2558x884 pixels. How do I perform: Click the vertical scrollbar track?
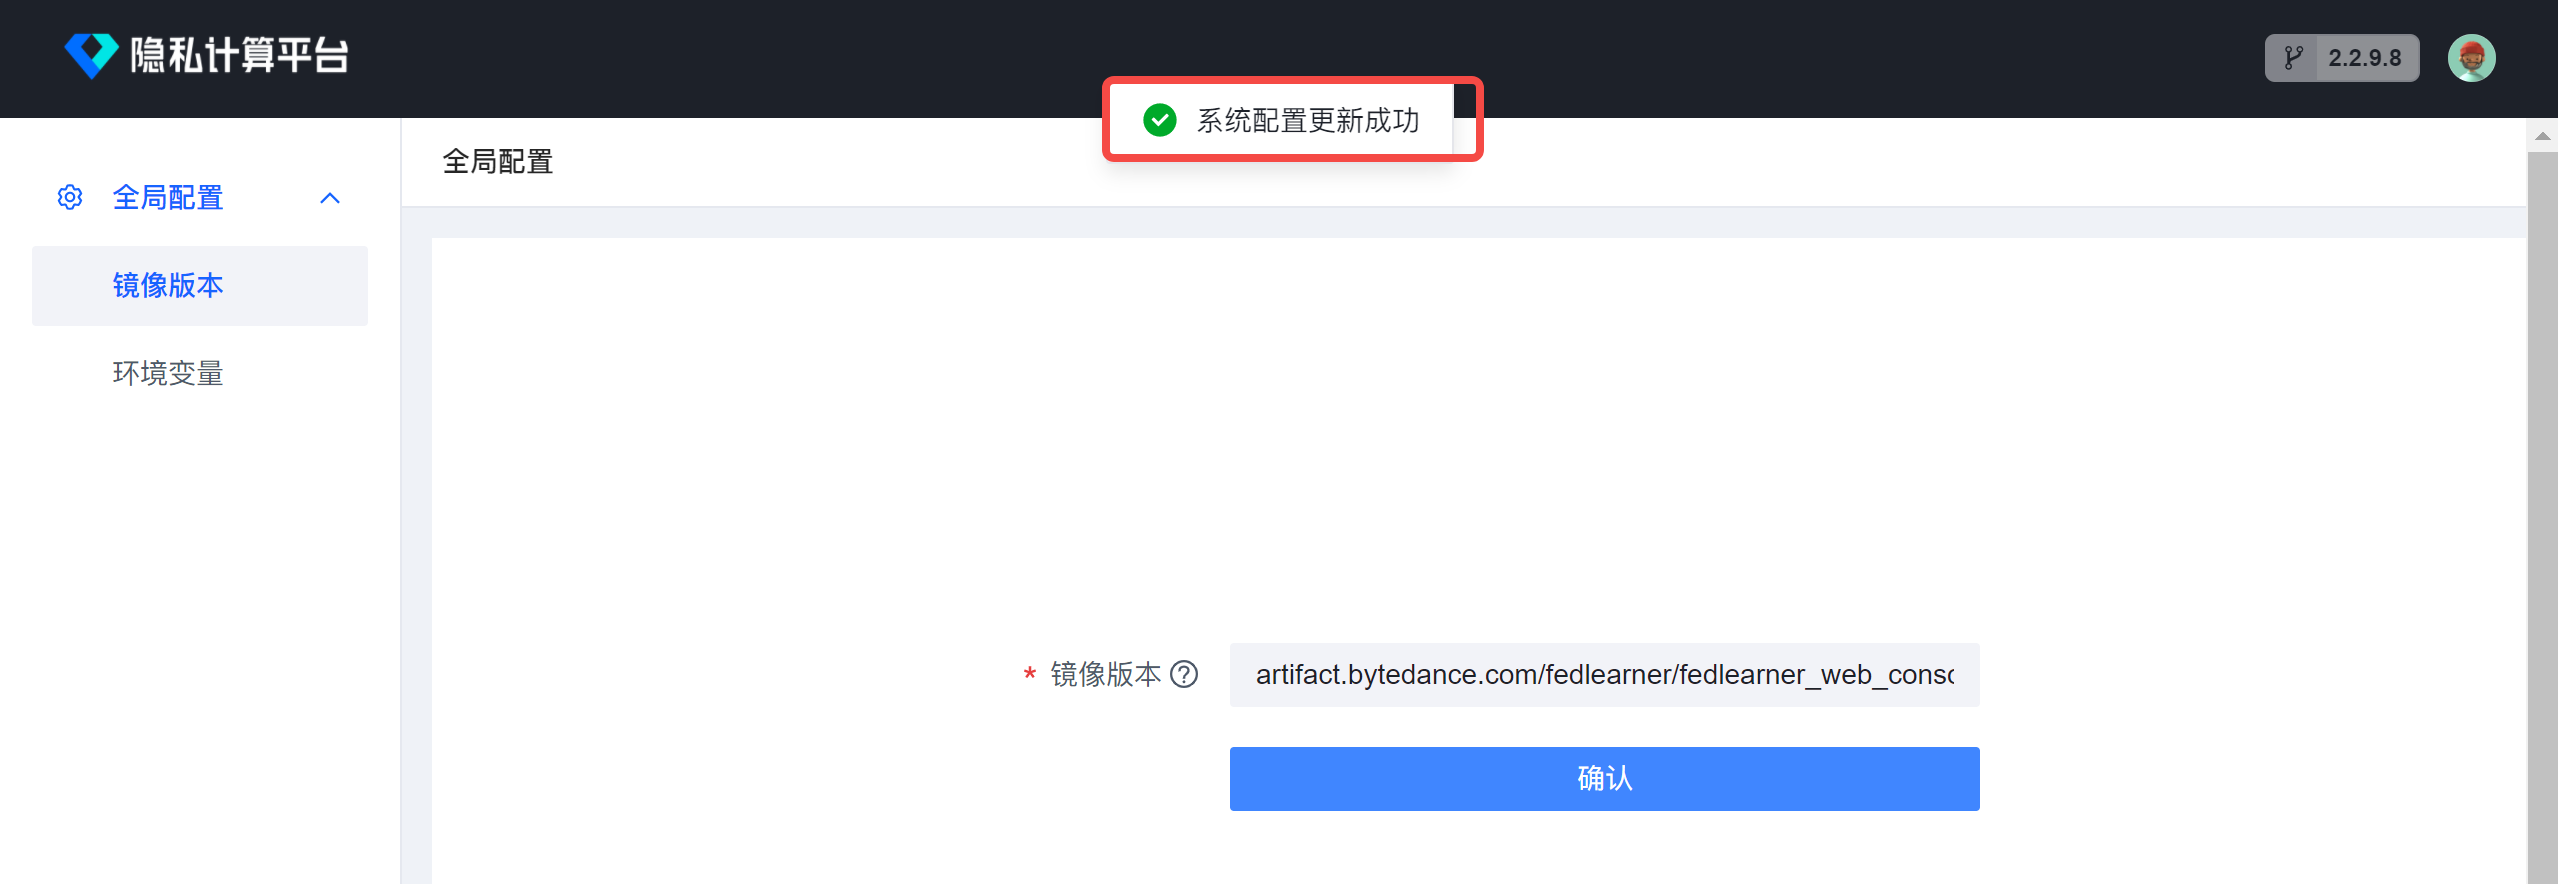pyautogui.click(x=2542, y=517)
